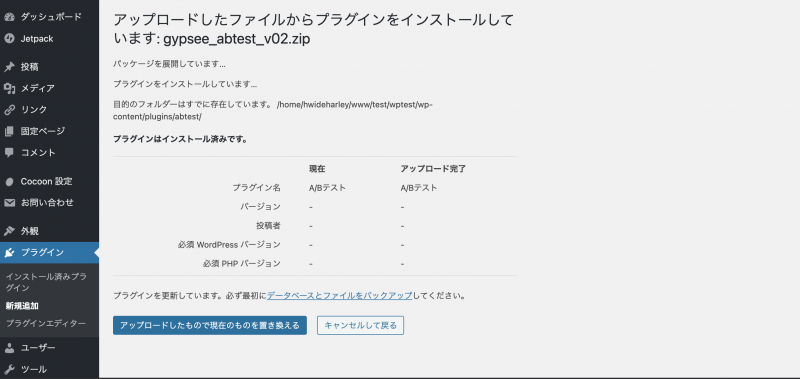Click the chain link icon beside リンク
This screenshot has width=800, height=379.
pyautogui.click(x=9, y=110)
